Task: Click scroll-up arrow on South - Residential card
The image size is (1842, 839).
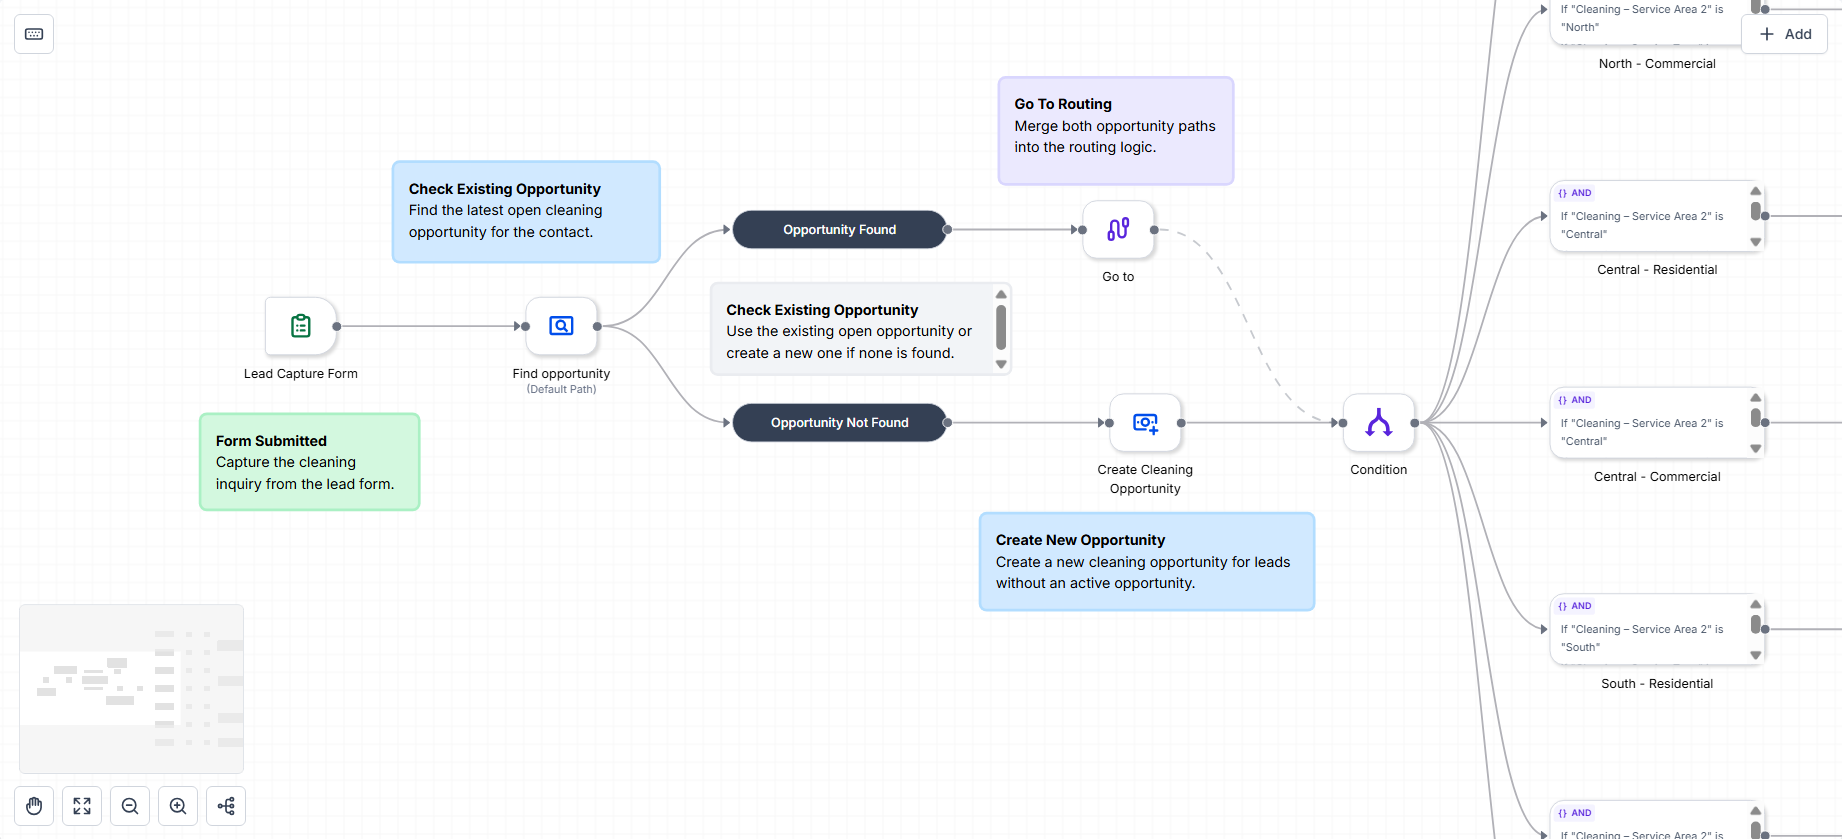Action: [x=1756, y=604]
